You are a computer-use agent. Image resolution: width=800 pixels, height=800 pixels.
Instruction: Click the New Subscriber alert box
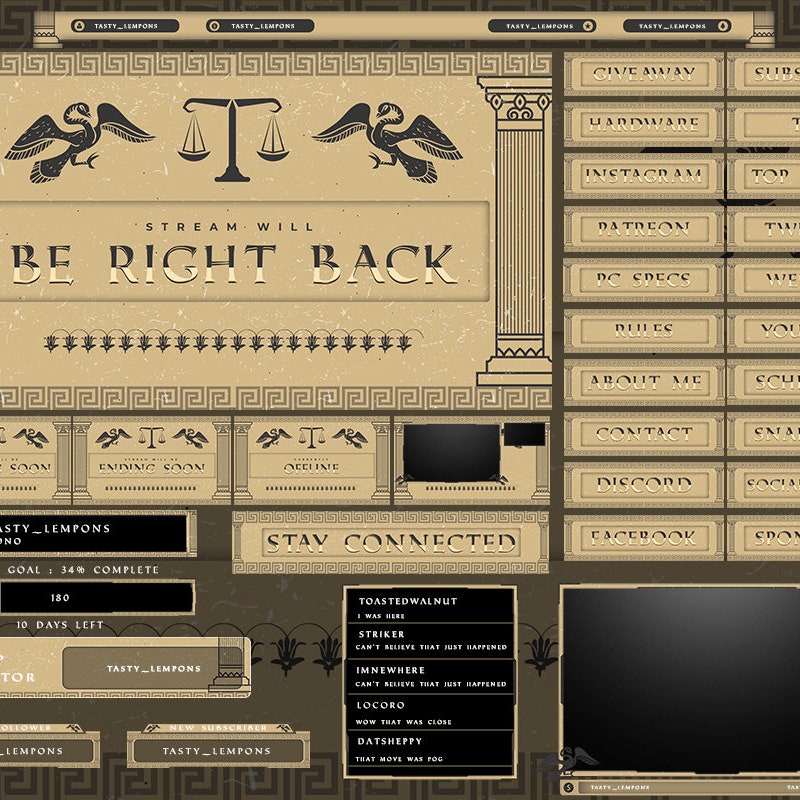pyautogui.click(x=218, y=745)
